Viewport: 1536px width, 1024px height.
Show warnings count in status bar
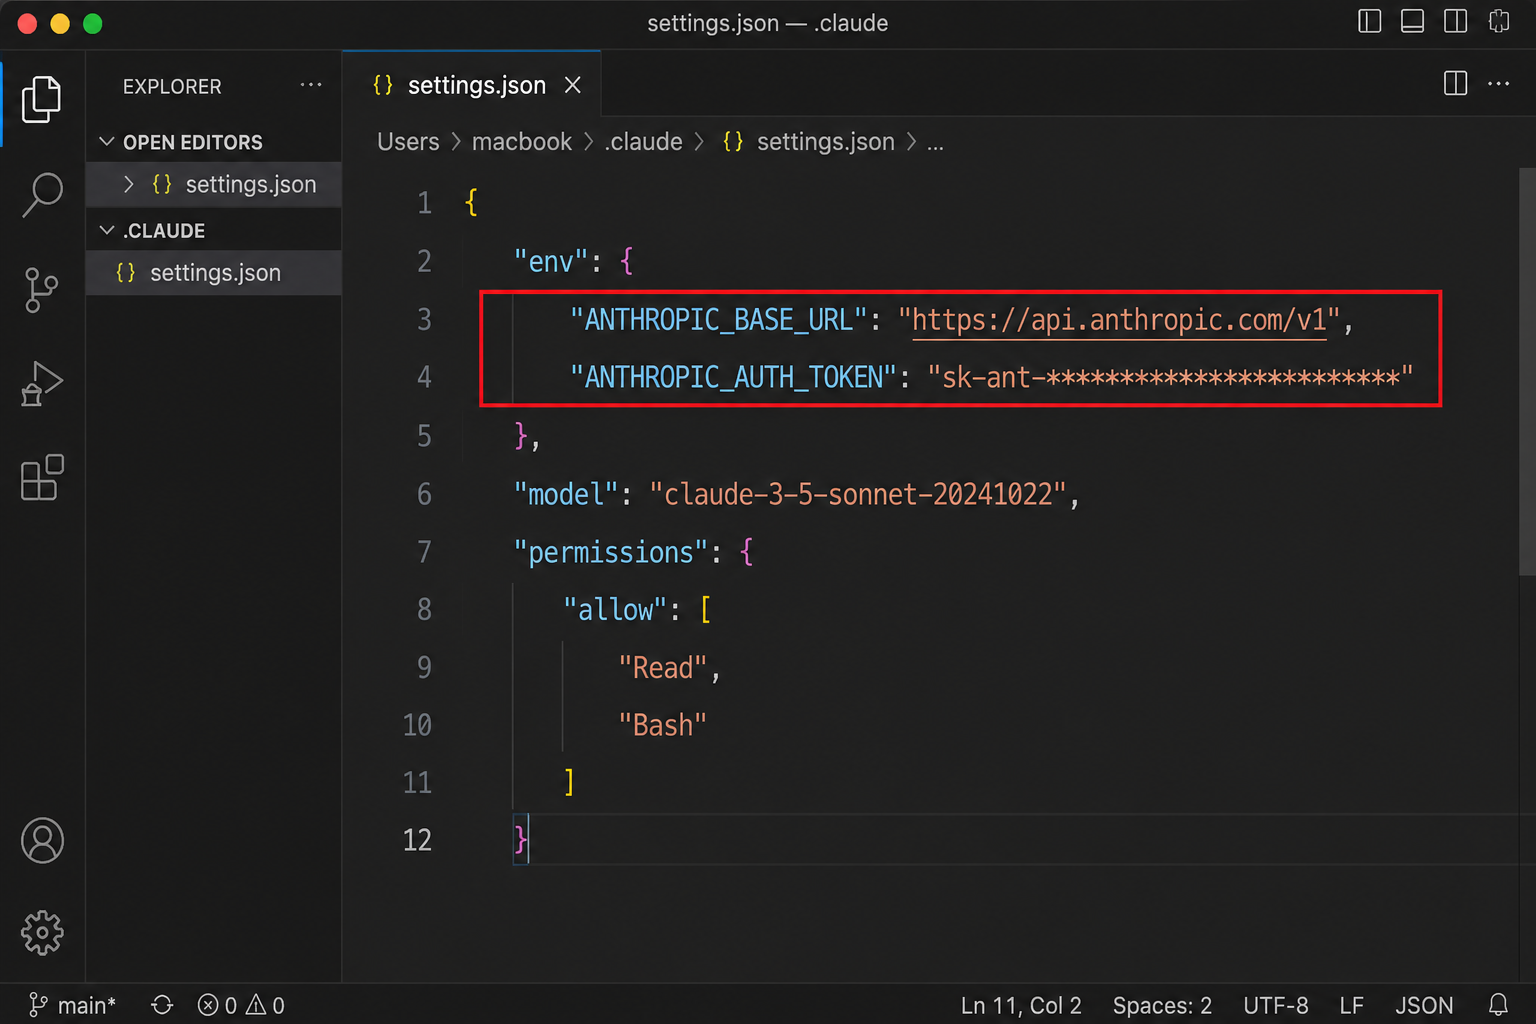click(x=265, y=1005)
